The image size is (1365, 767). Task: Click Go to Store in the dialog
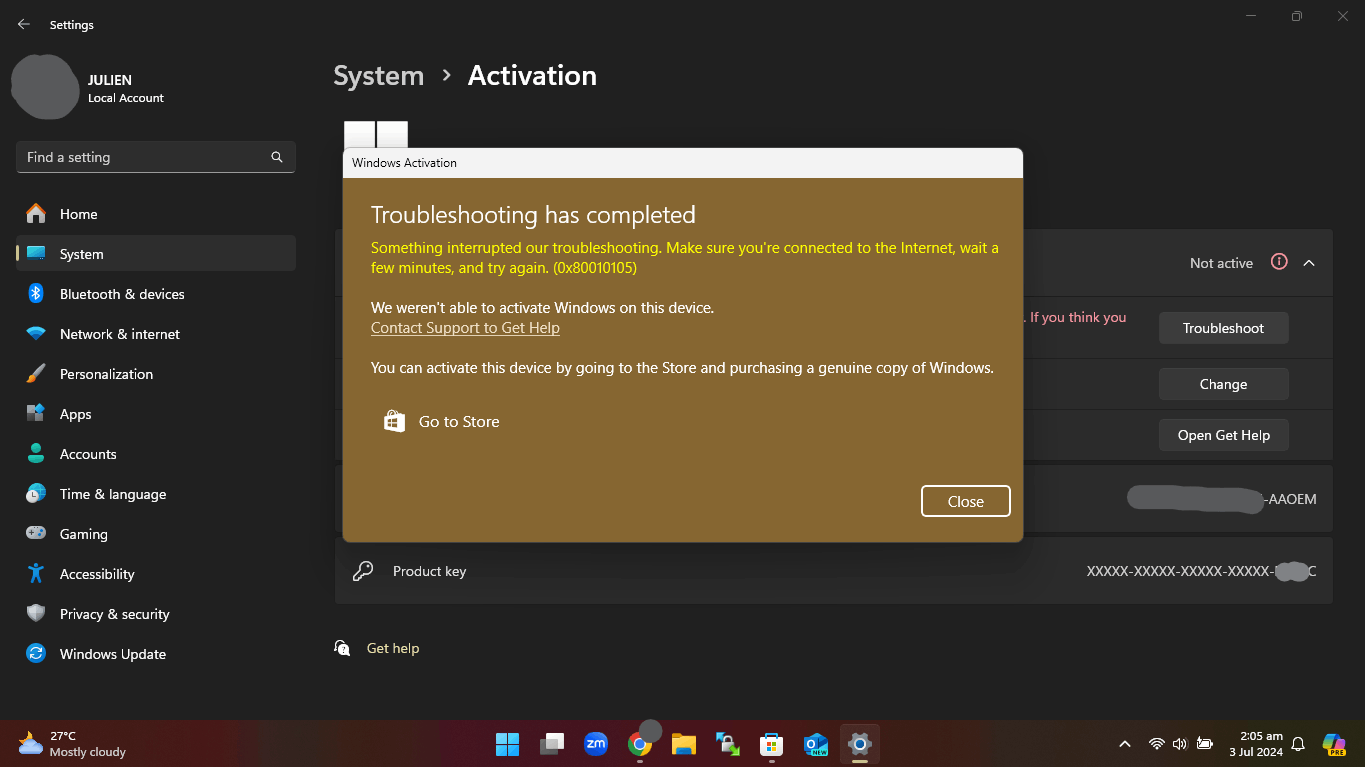(x=442, y=422)
